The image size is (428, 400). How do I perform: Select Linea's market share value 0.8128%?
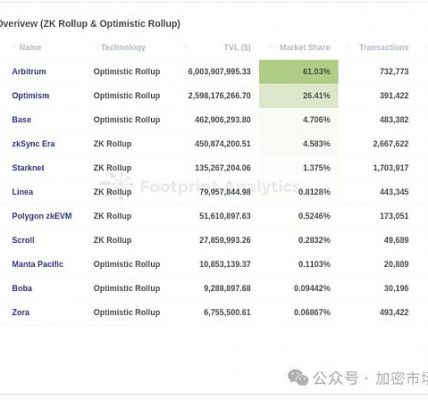[x=314, y=192]
